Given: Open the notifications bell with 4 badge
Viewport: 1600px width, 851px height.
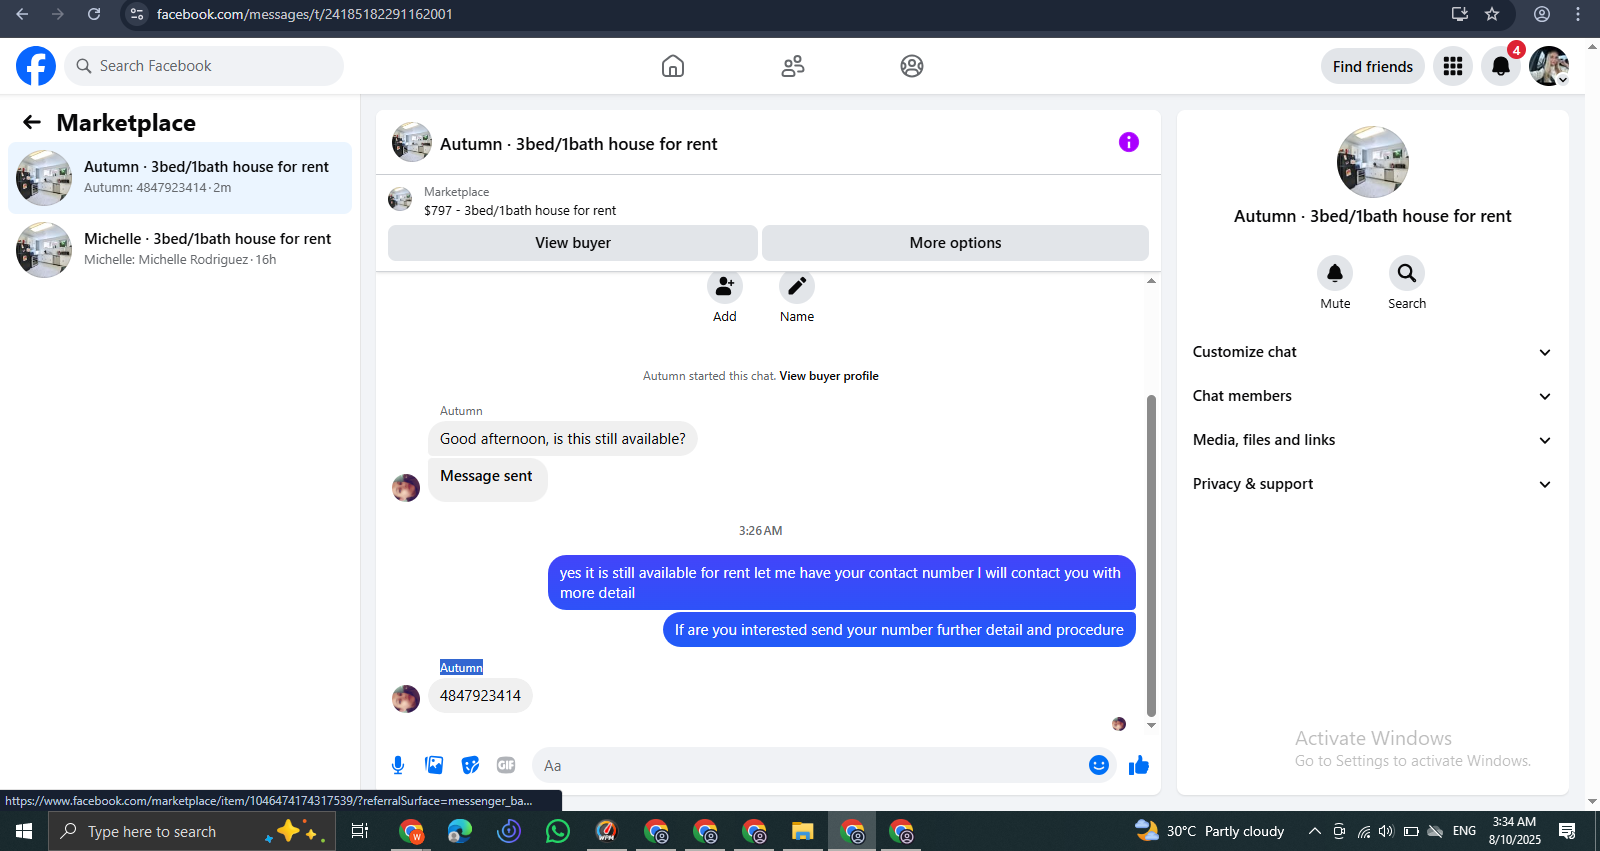Looking at the screenshot, I should coord(1501,66).
